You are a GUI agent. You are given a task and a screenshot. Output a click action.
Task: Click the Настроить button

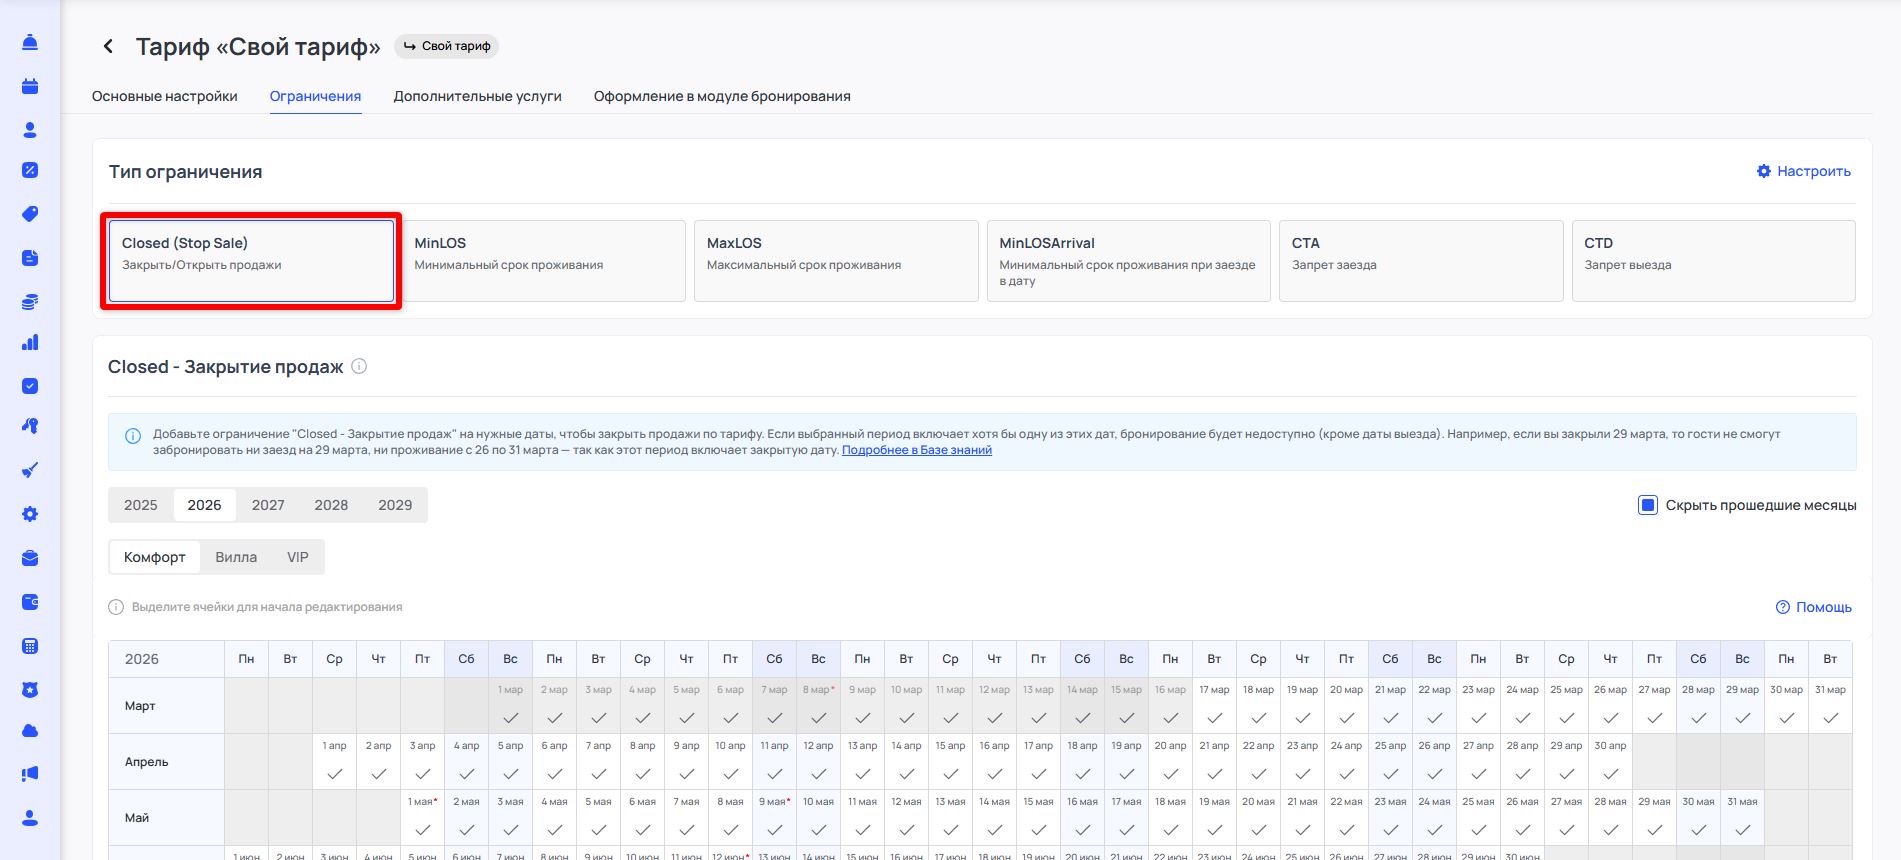(1803, 171)
